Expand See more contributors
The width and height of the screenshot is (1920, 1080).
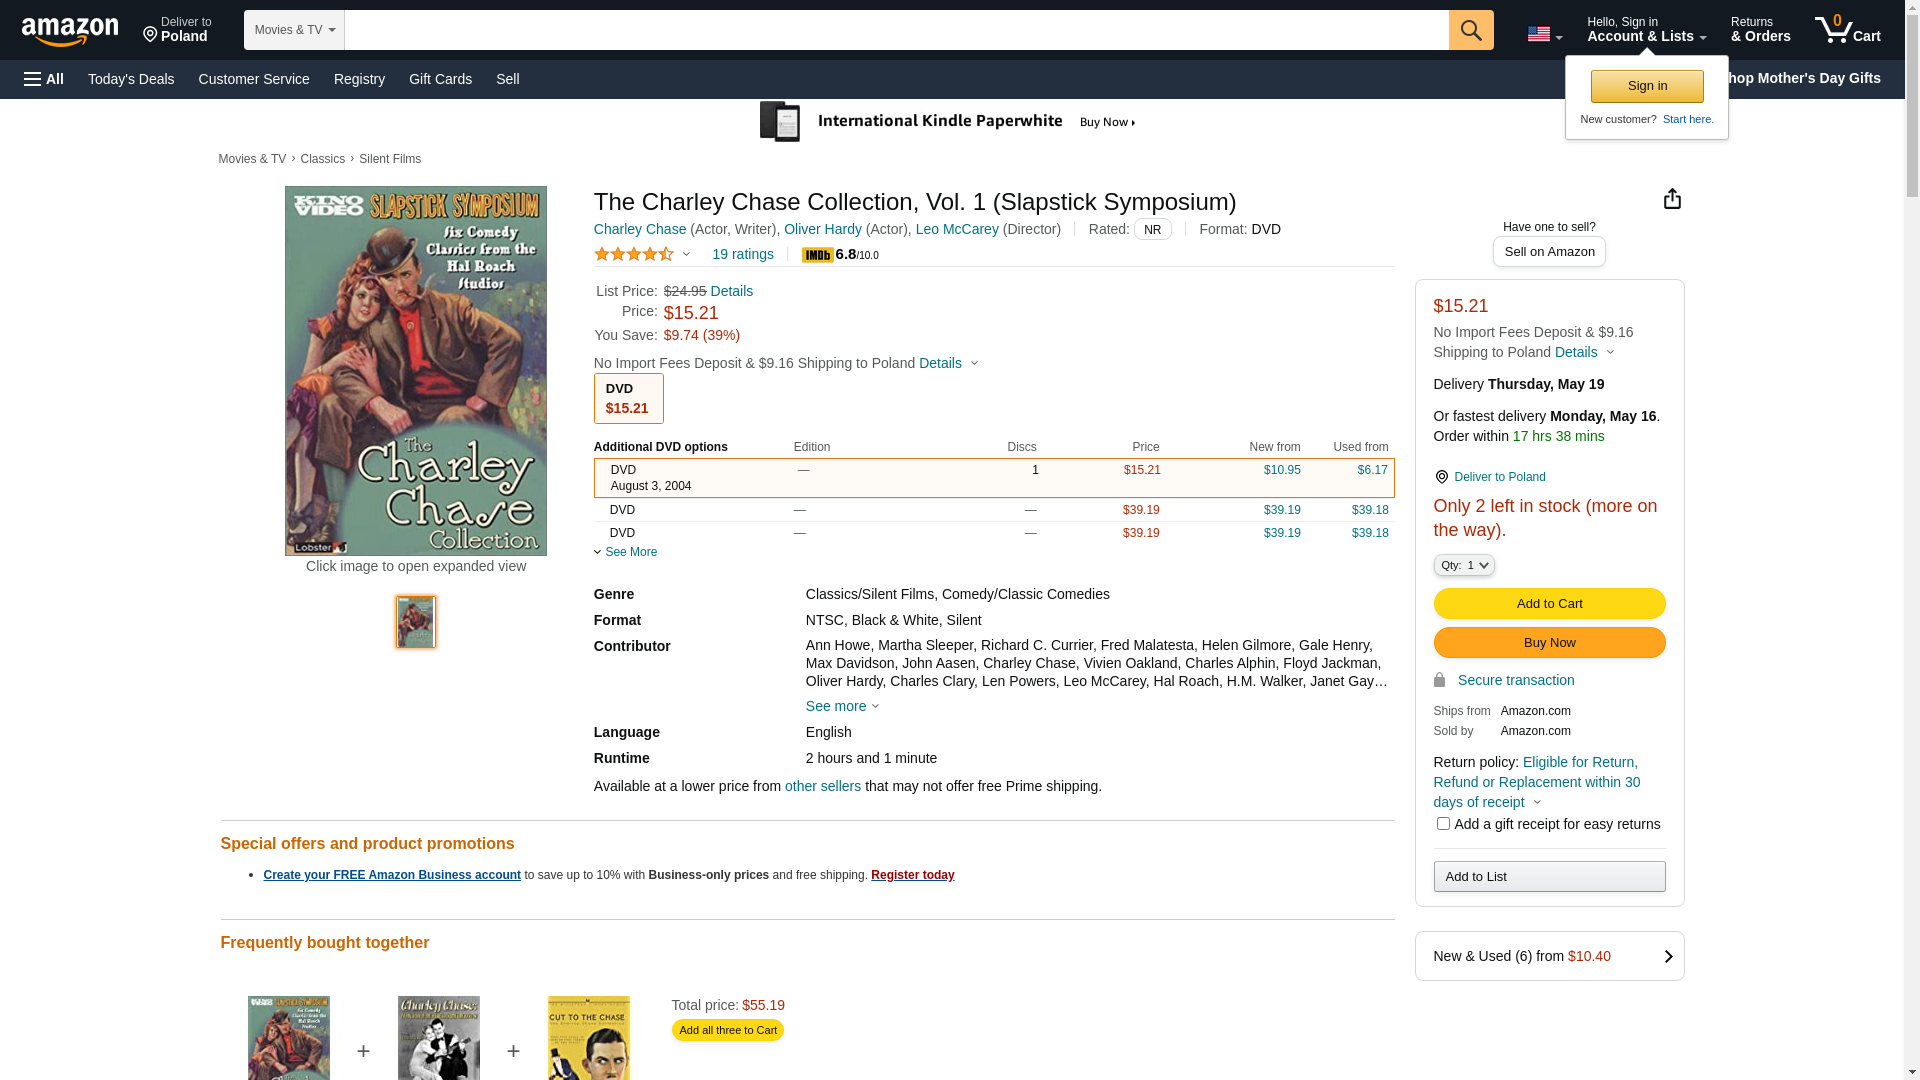[842, 706]
